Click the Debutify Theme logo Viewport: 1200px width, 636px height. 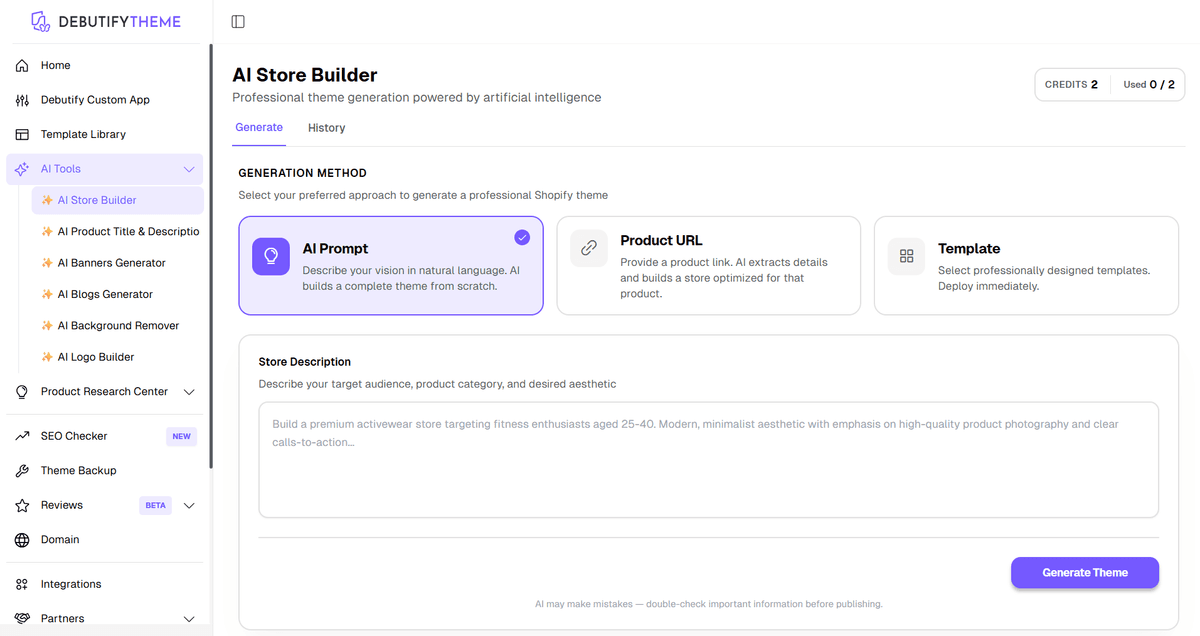[x=106, y=21]
